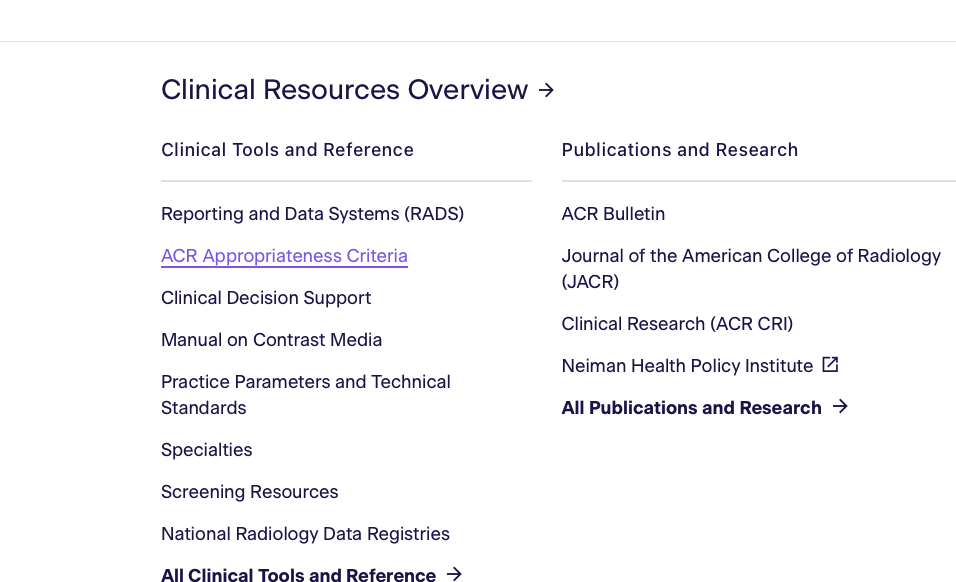View All Clinical Tools and Reference text link
The height and width of the screenshot is (582, 956).
(x=298, y=575)
